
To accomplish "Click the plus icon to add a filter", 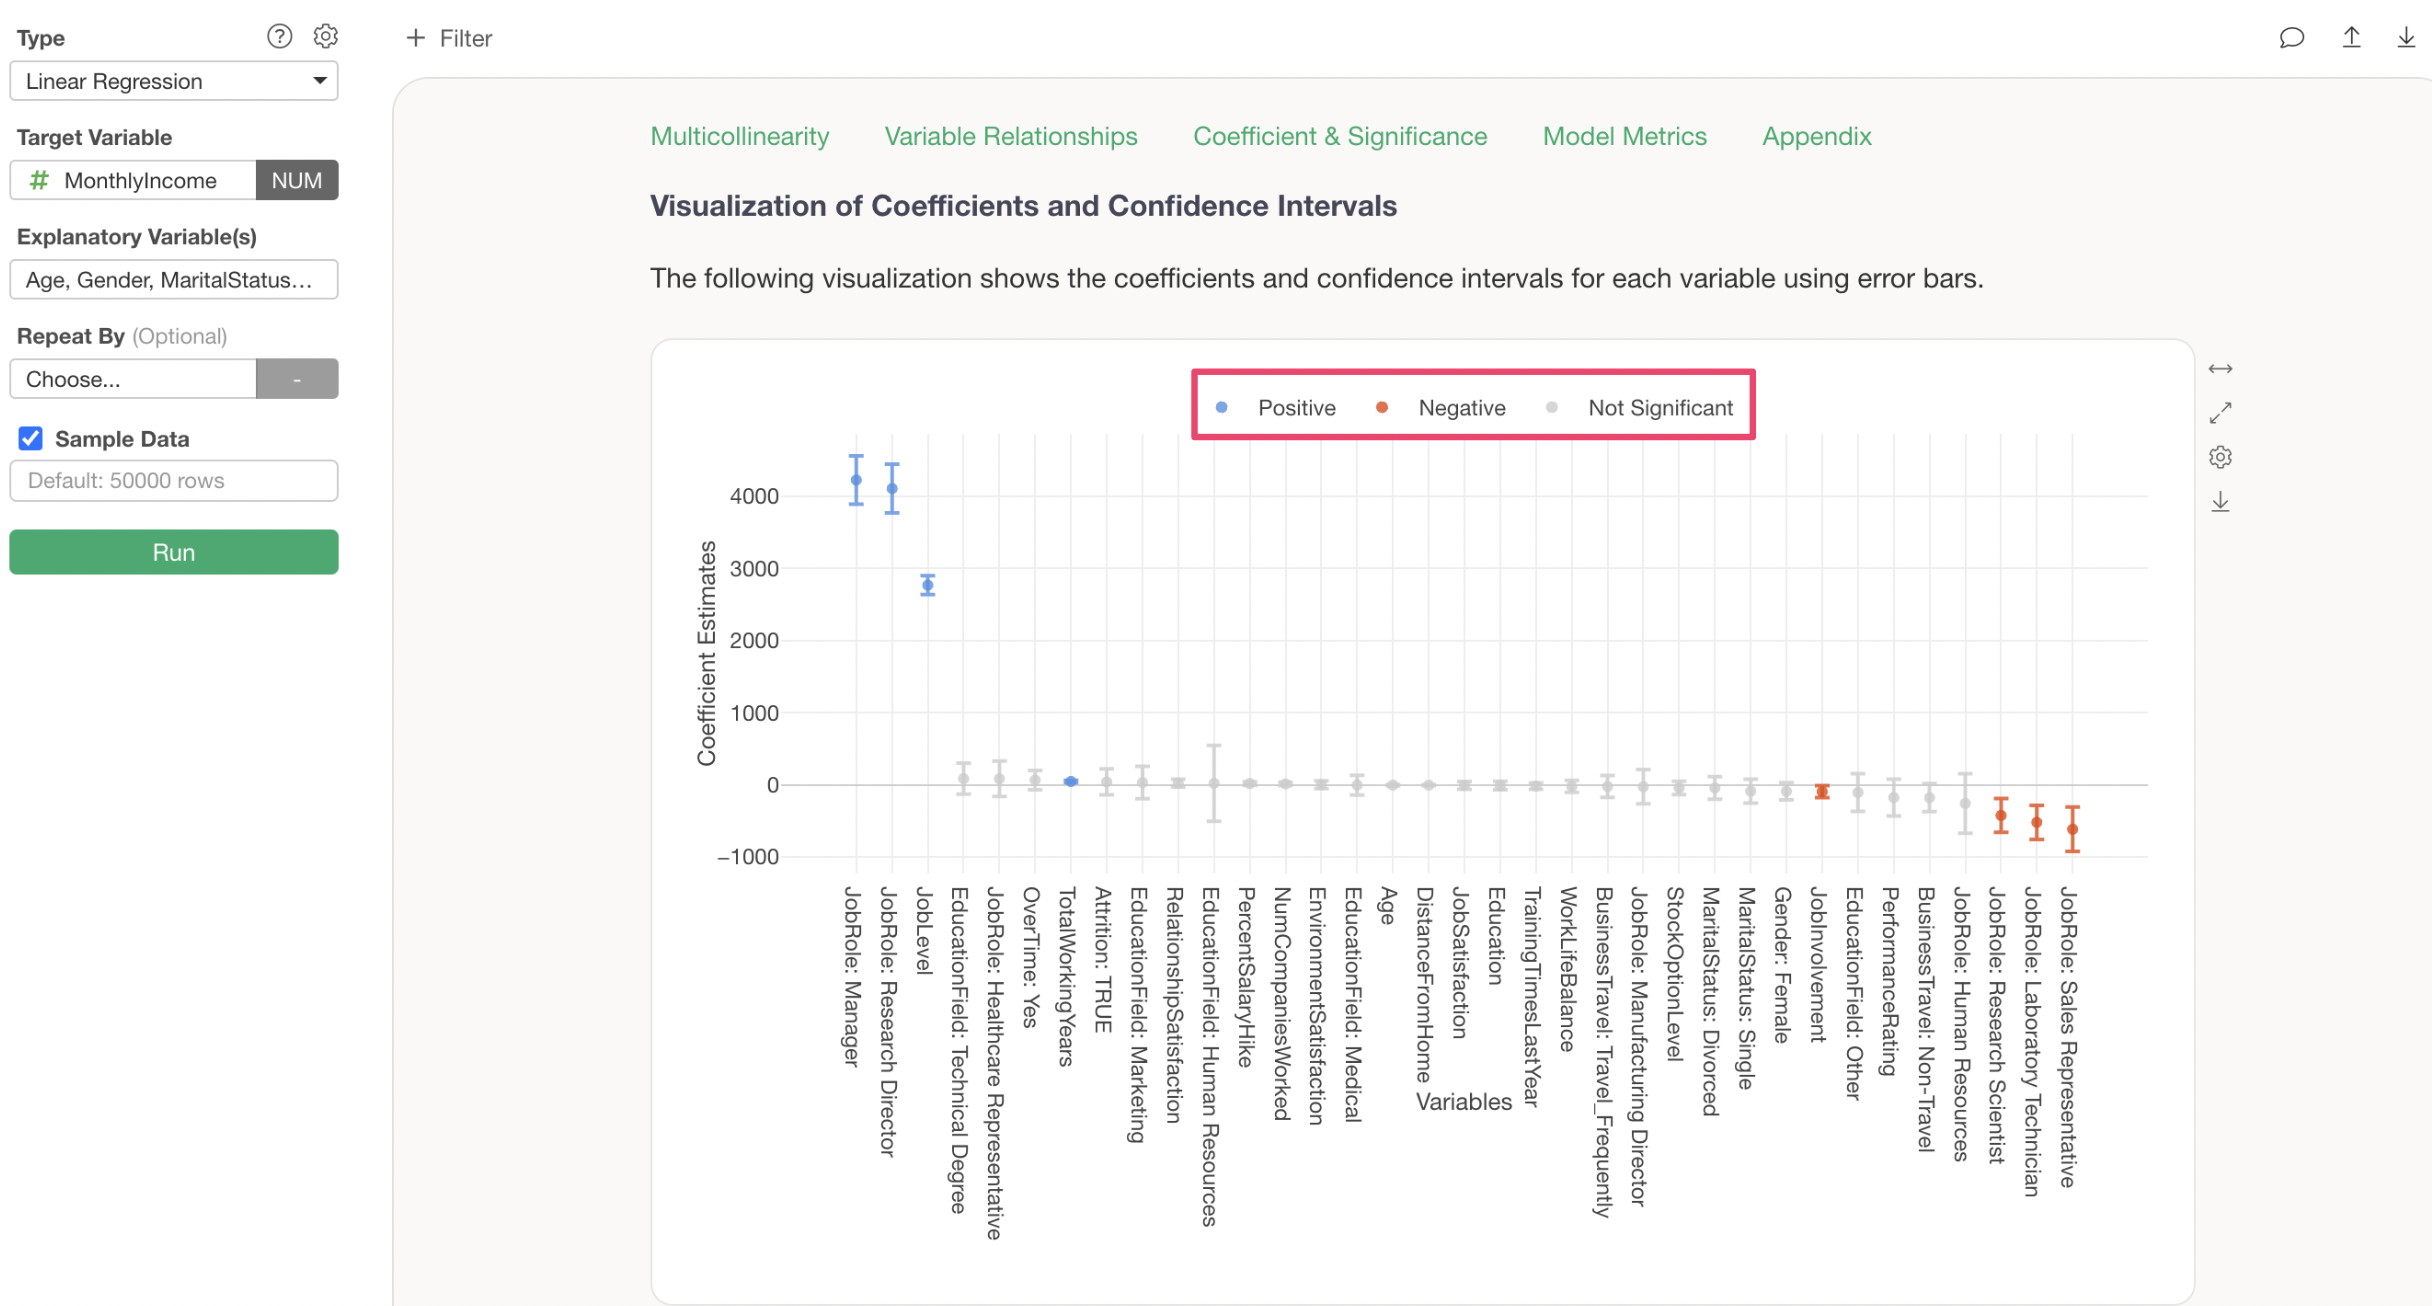I will (x=415, y=38).
